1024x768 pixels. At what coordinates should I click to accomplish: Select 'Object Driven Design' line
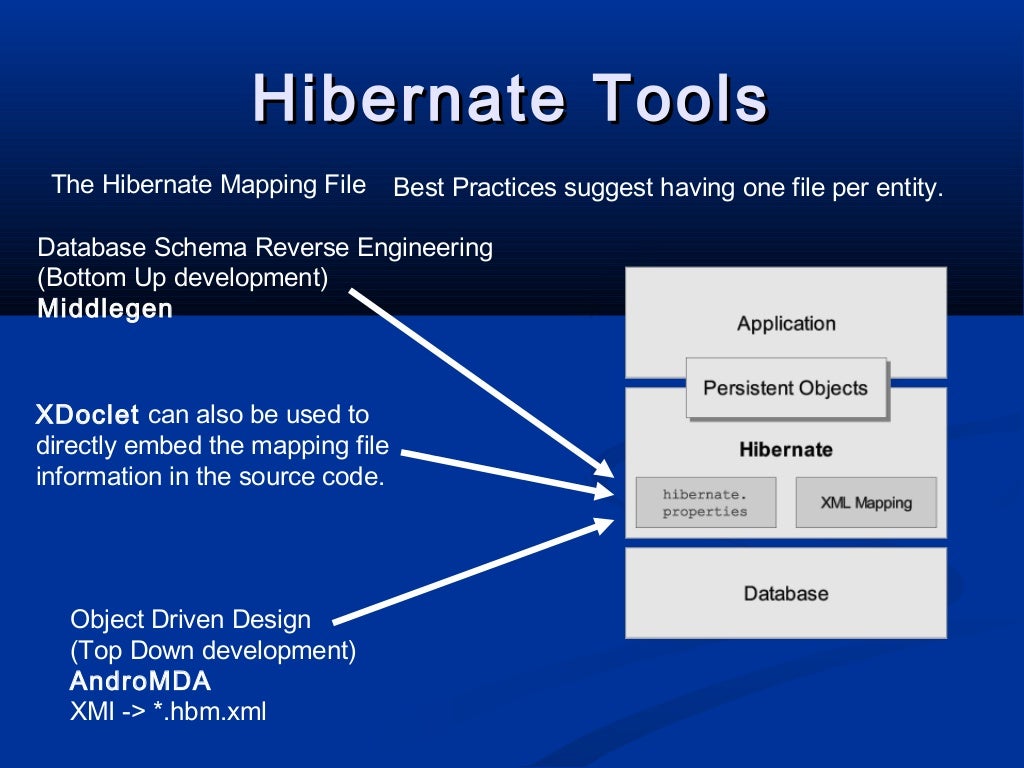tap(190, 619)
